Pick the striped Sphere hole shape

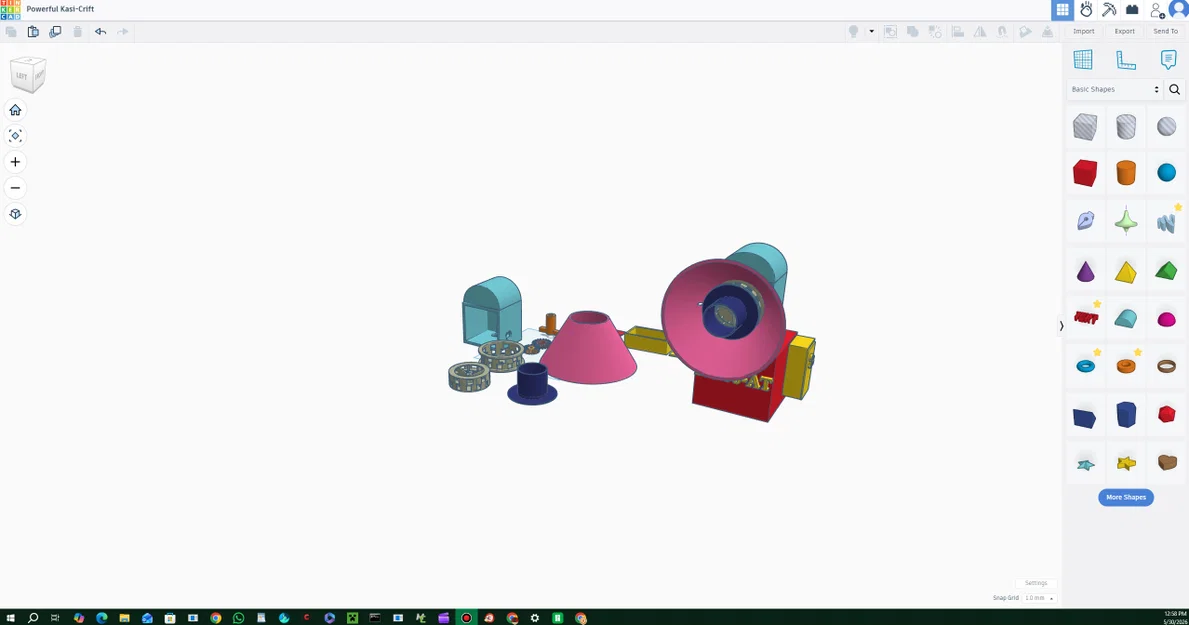(x=1166, y=127)
